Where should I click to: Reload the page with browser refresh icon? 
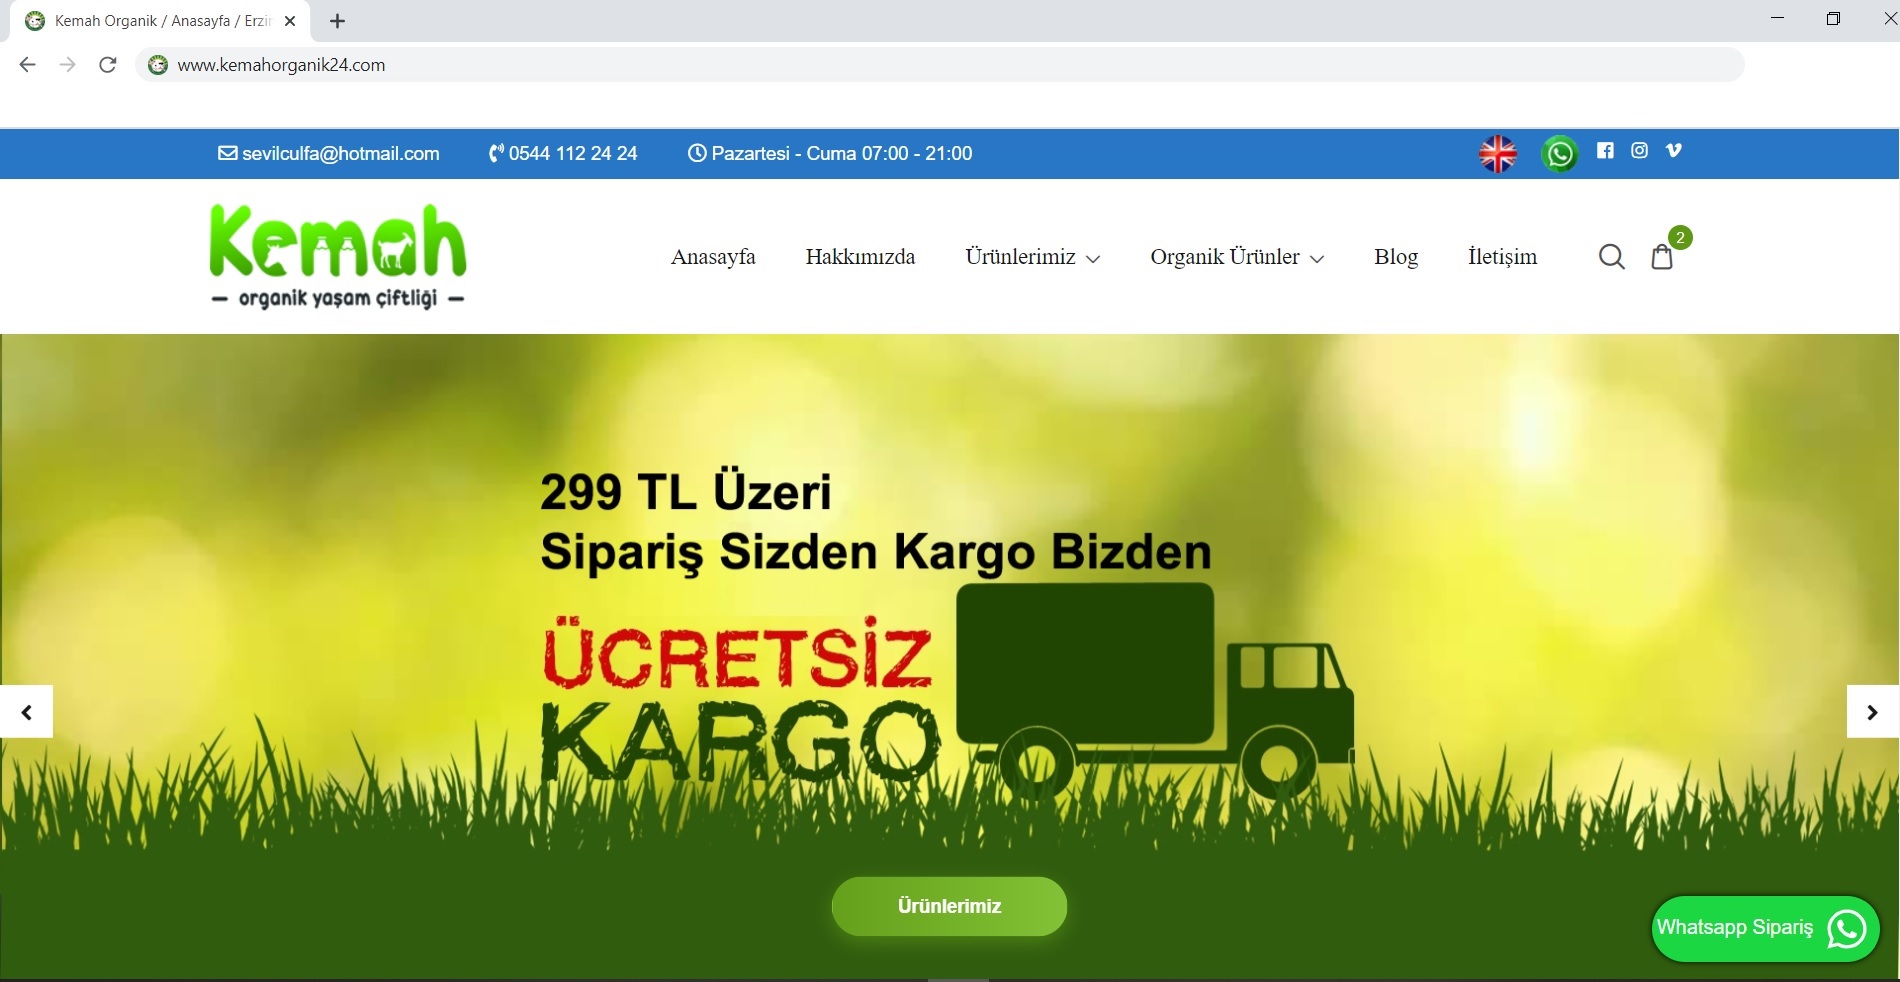point(108,65)
